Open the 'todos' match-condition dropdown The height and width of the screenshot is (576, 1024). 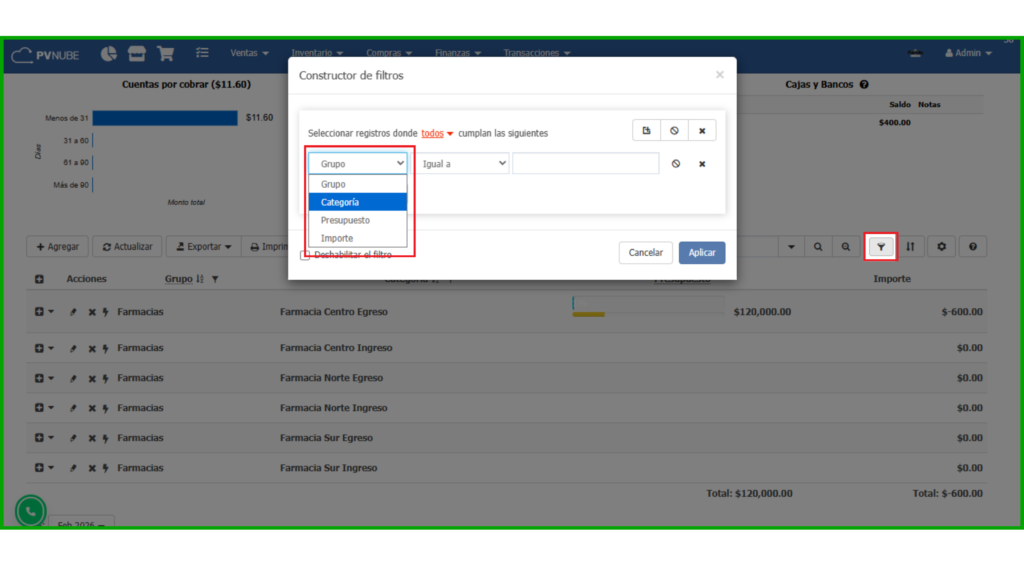point(437,133)
